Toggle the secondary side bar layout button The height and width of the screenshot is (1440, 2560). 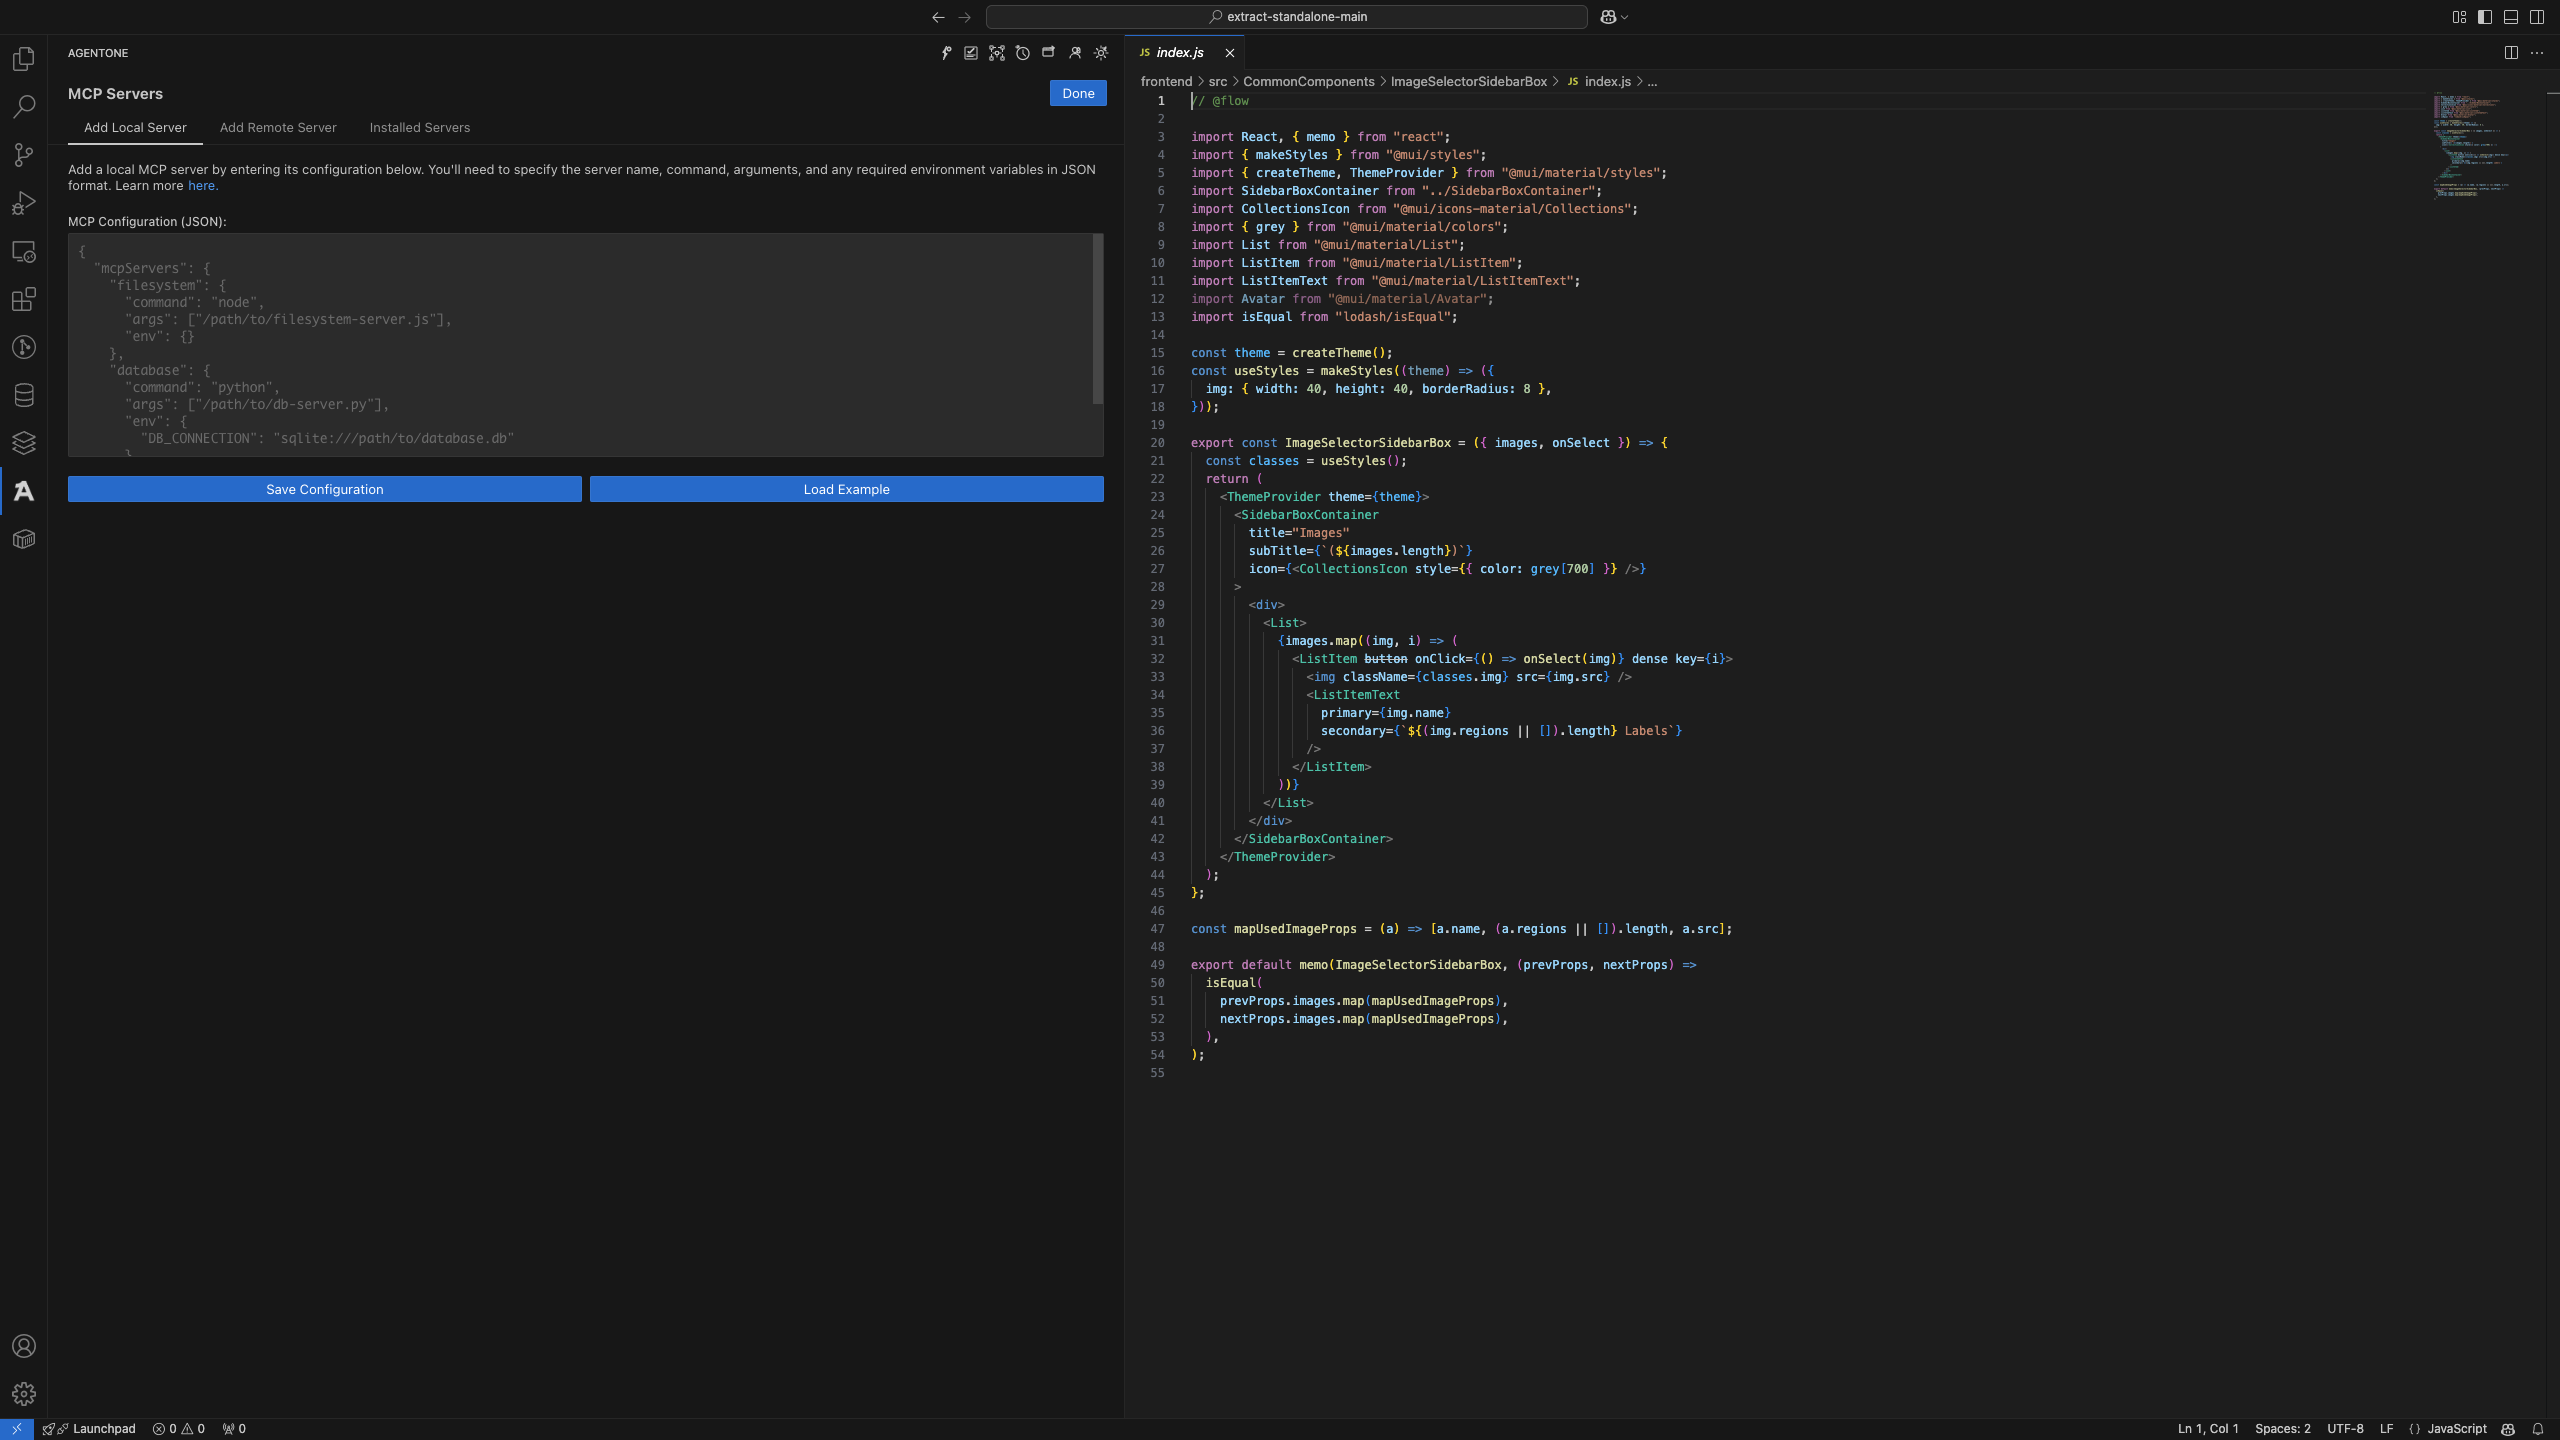tap(2537, 17)
